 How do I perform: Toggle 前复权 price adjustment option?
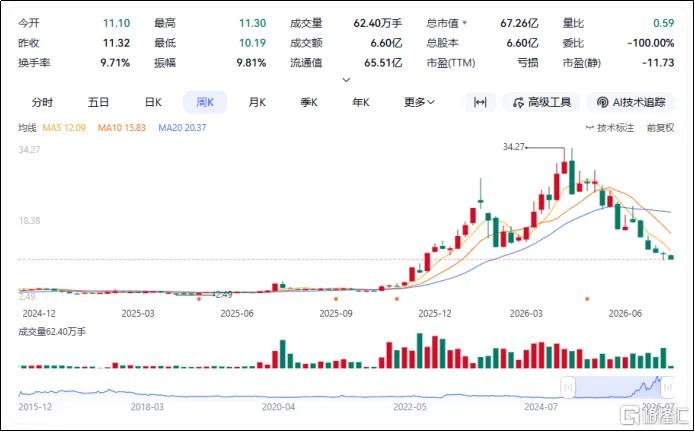[660, 128]
